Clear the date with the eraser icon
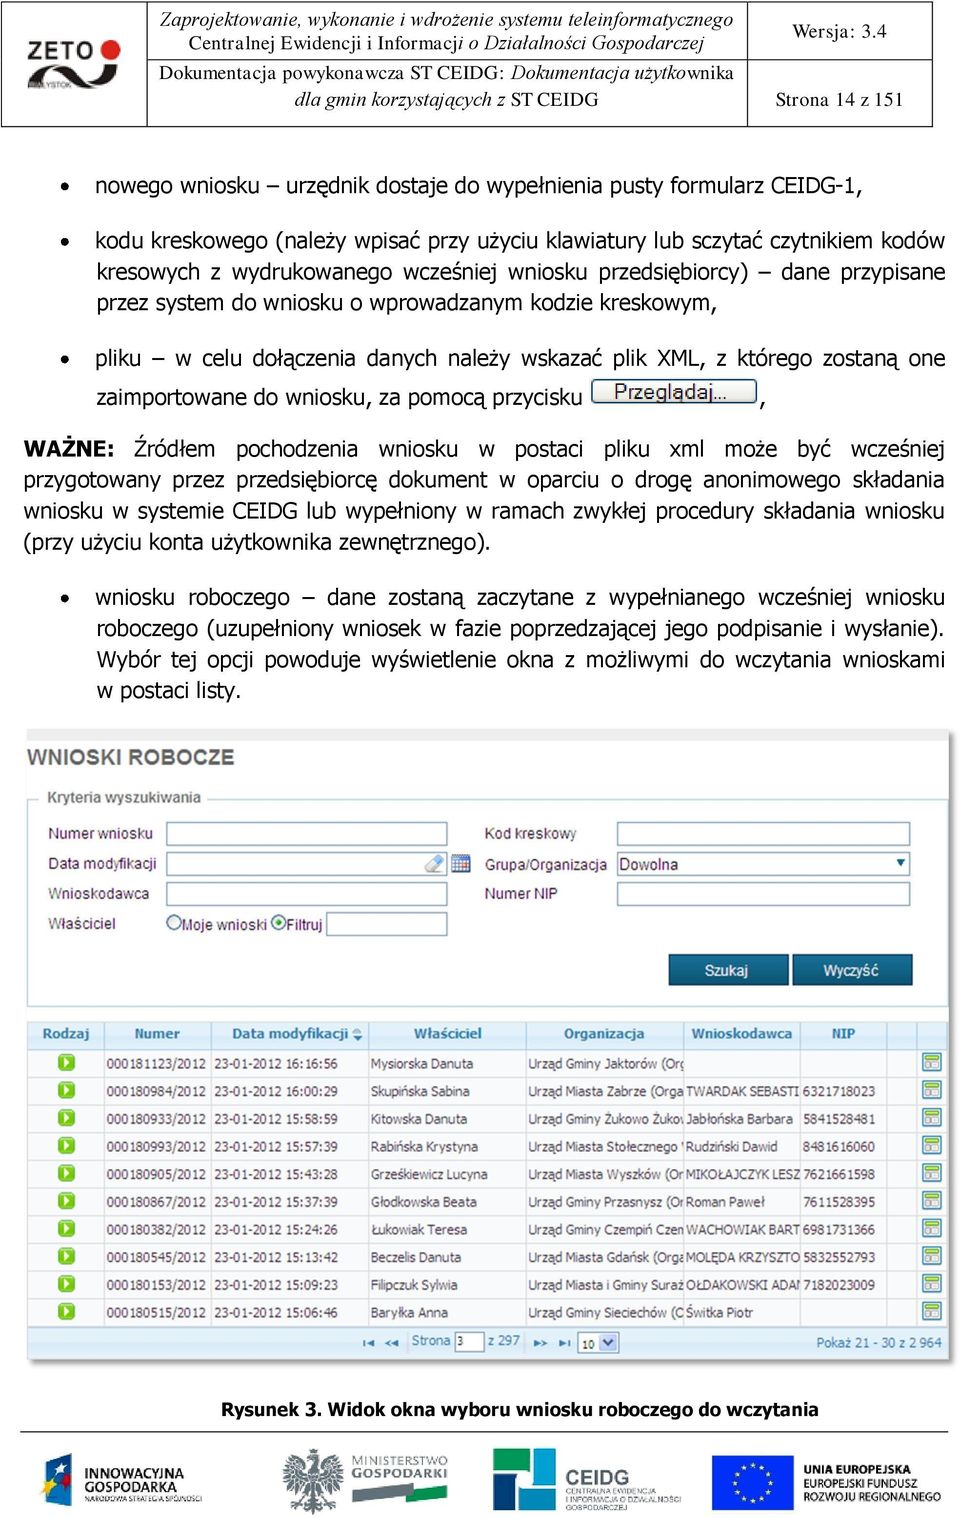Image resolution: width=960 pixels, height=1518 pixels. click(434, 863)
